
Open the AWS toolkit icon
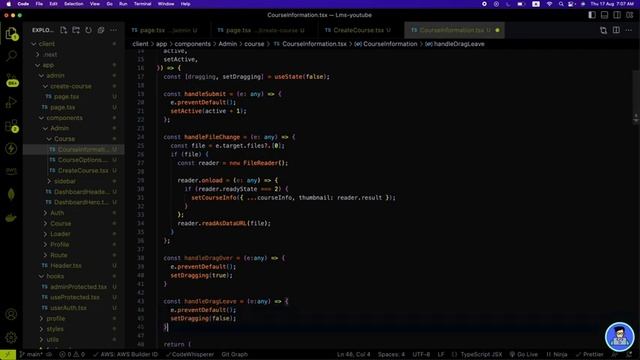pyautogui.click(x=11, y=171)
